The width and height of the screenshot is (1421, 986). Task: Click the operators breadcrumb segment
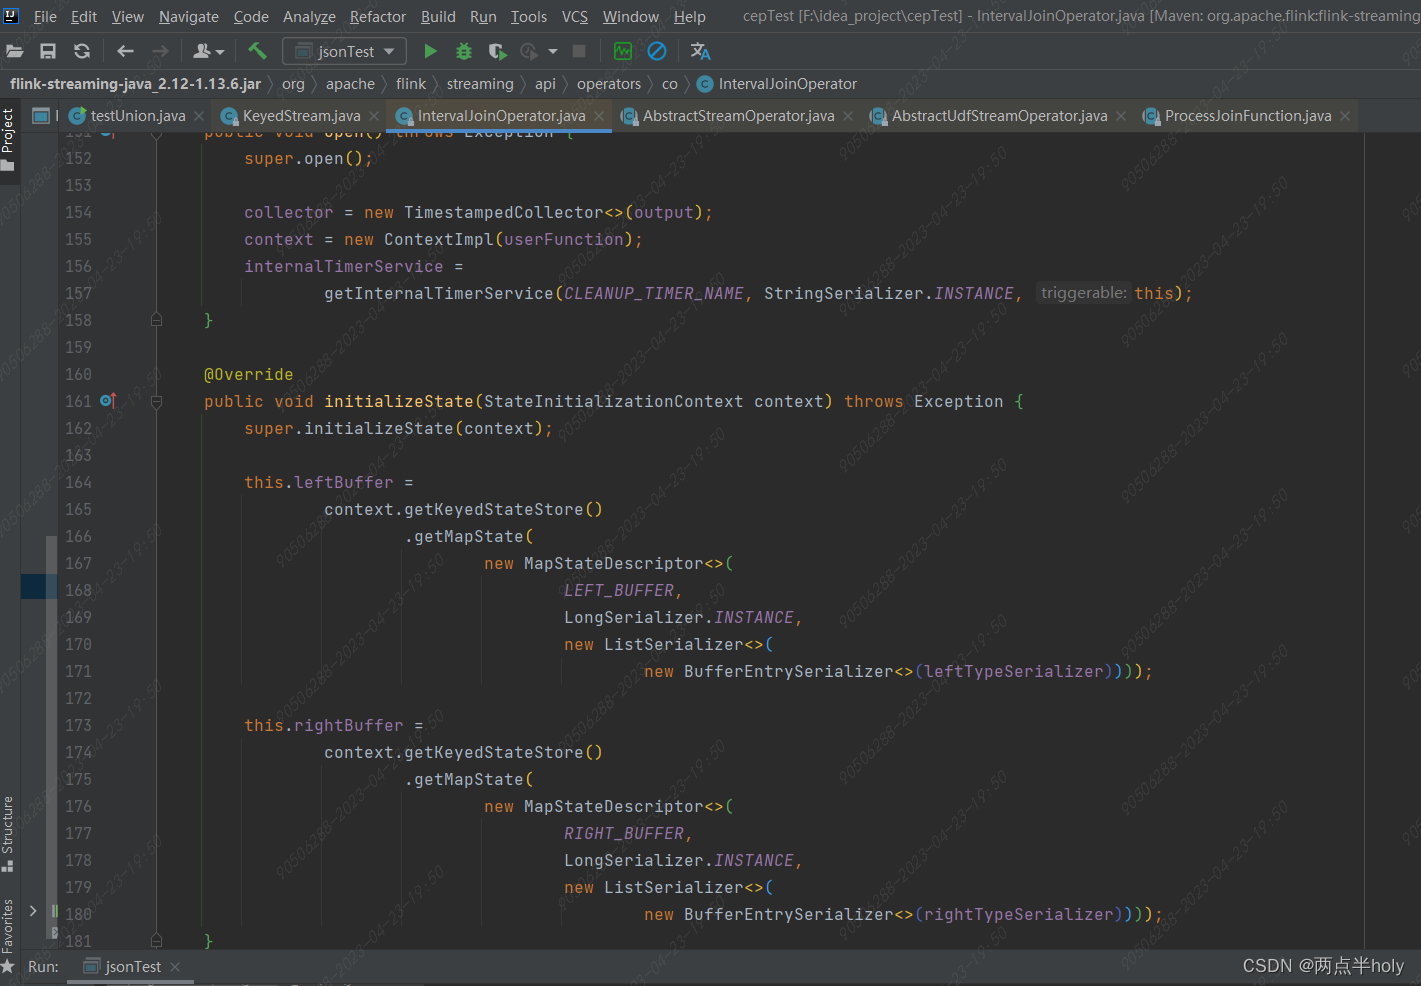609,84
